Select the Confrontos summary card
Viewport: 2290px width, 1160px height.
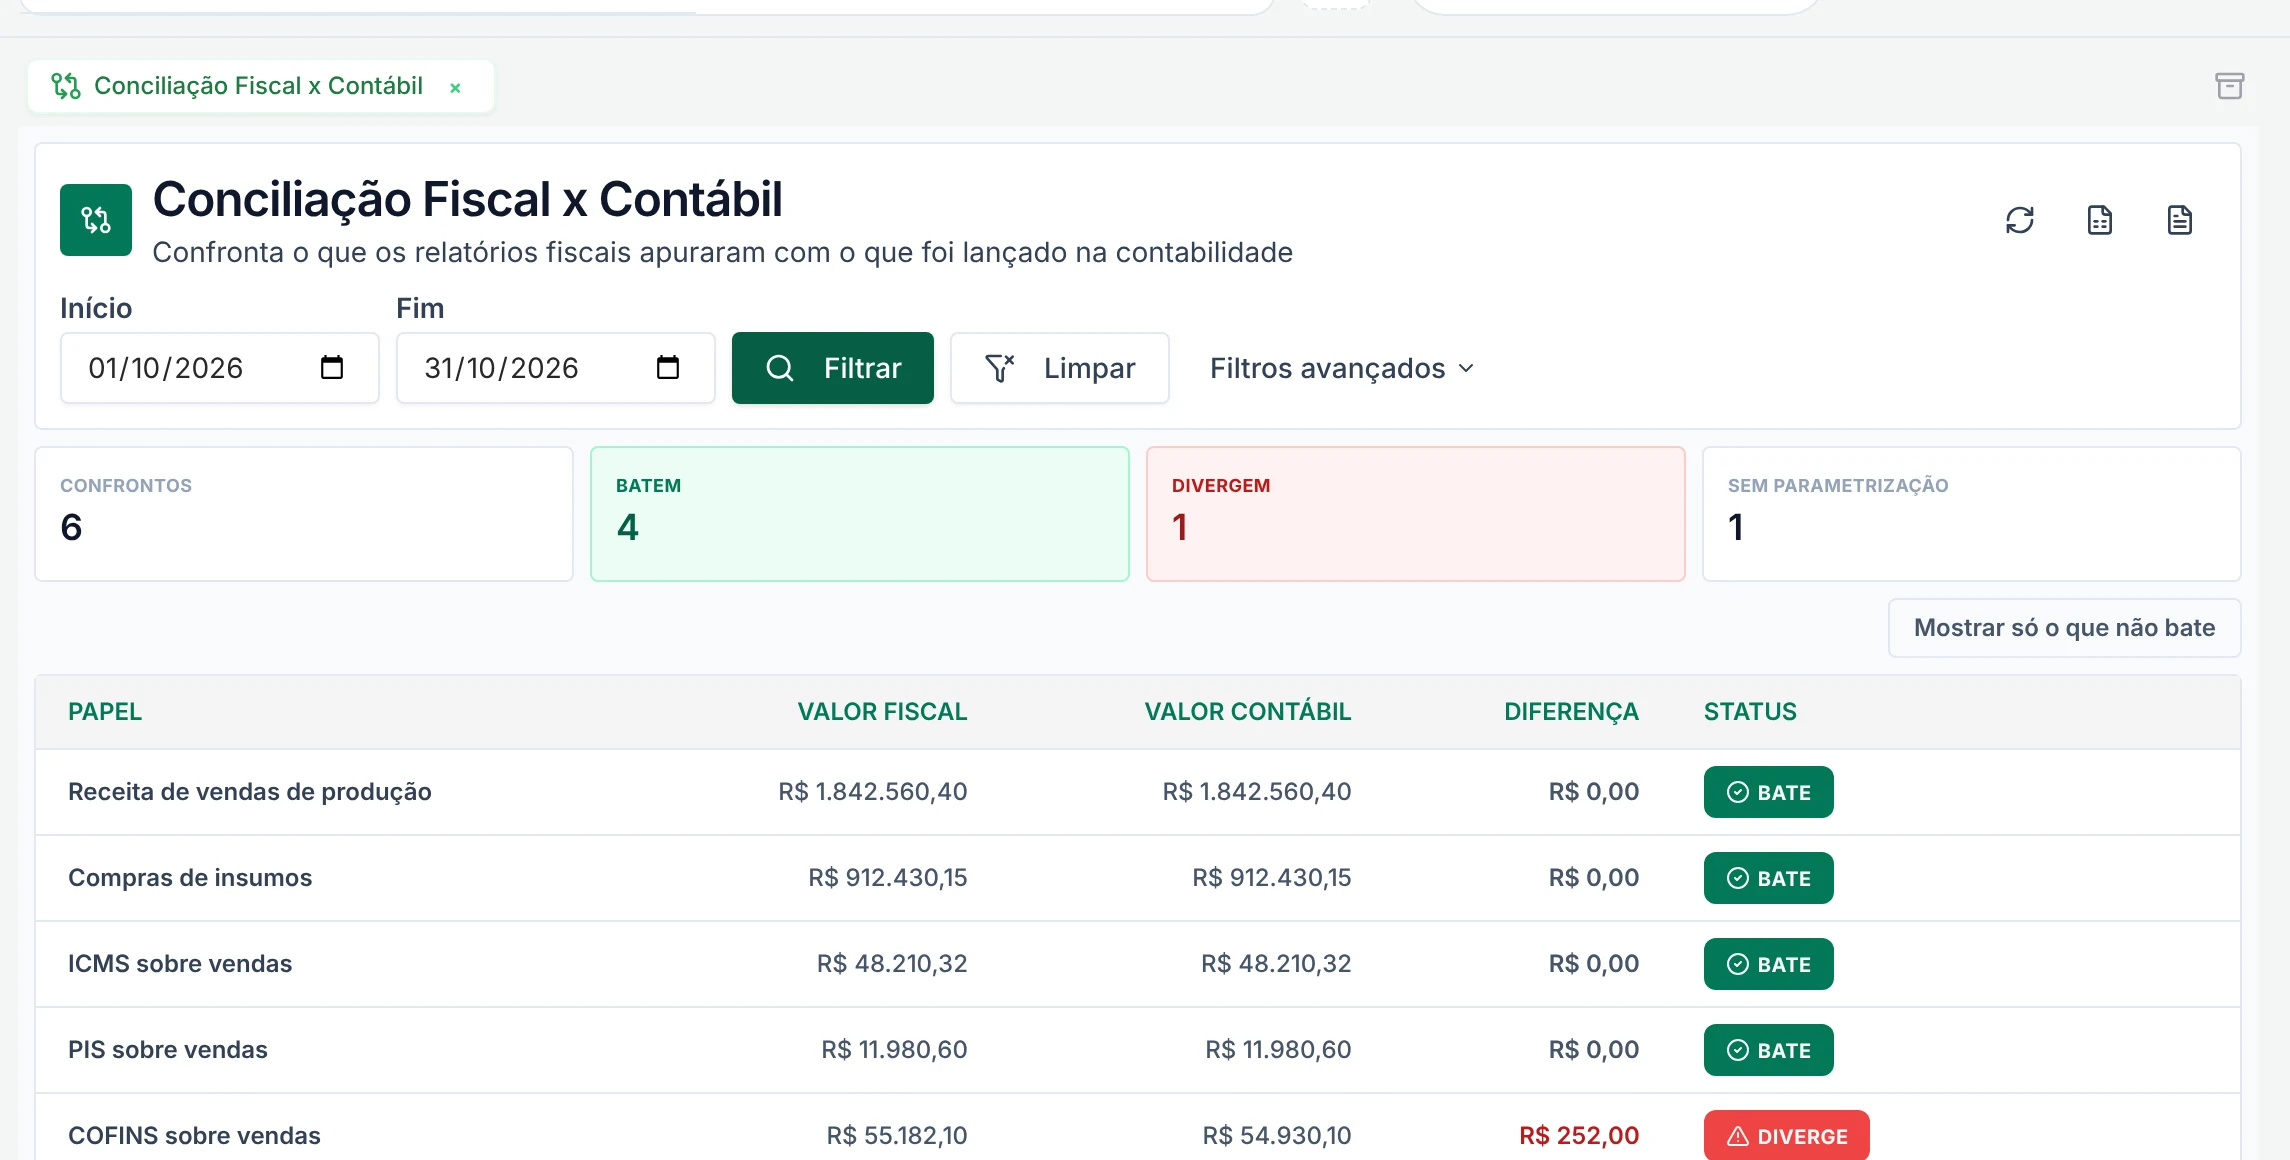(304, 514)
